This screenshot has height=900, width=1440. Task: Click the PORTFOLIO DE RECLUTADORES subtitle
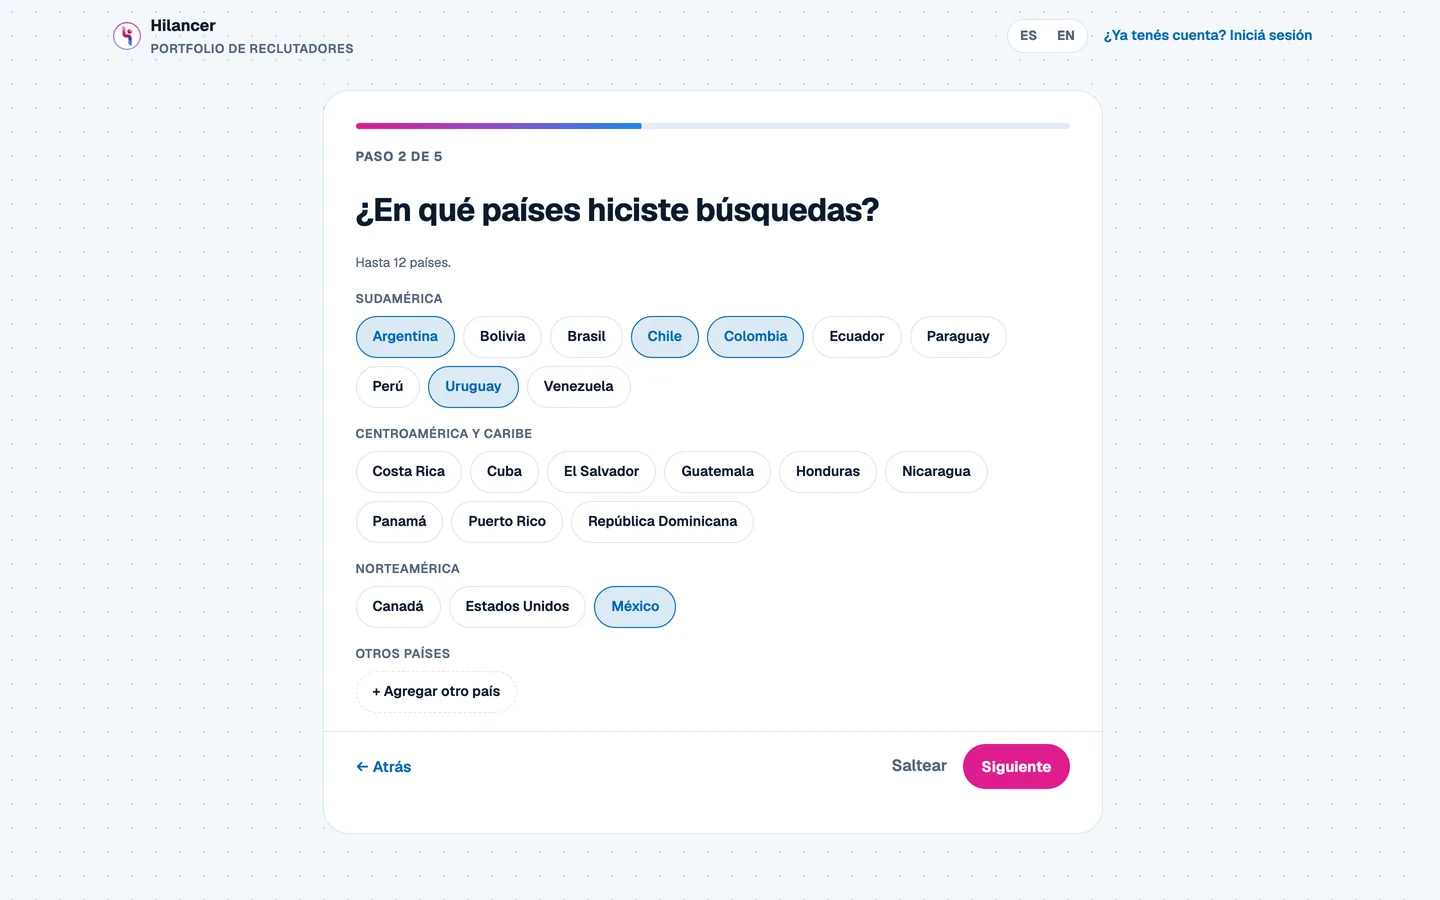252,49
